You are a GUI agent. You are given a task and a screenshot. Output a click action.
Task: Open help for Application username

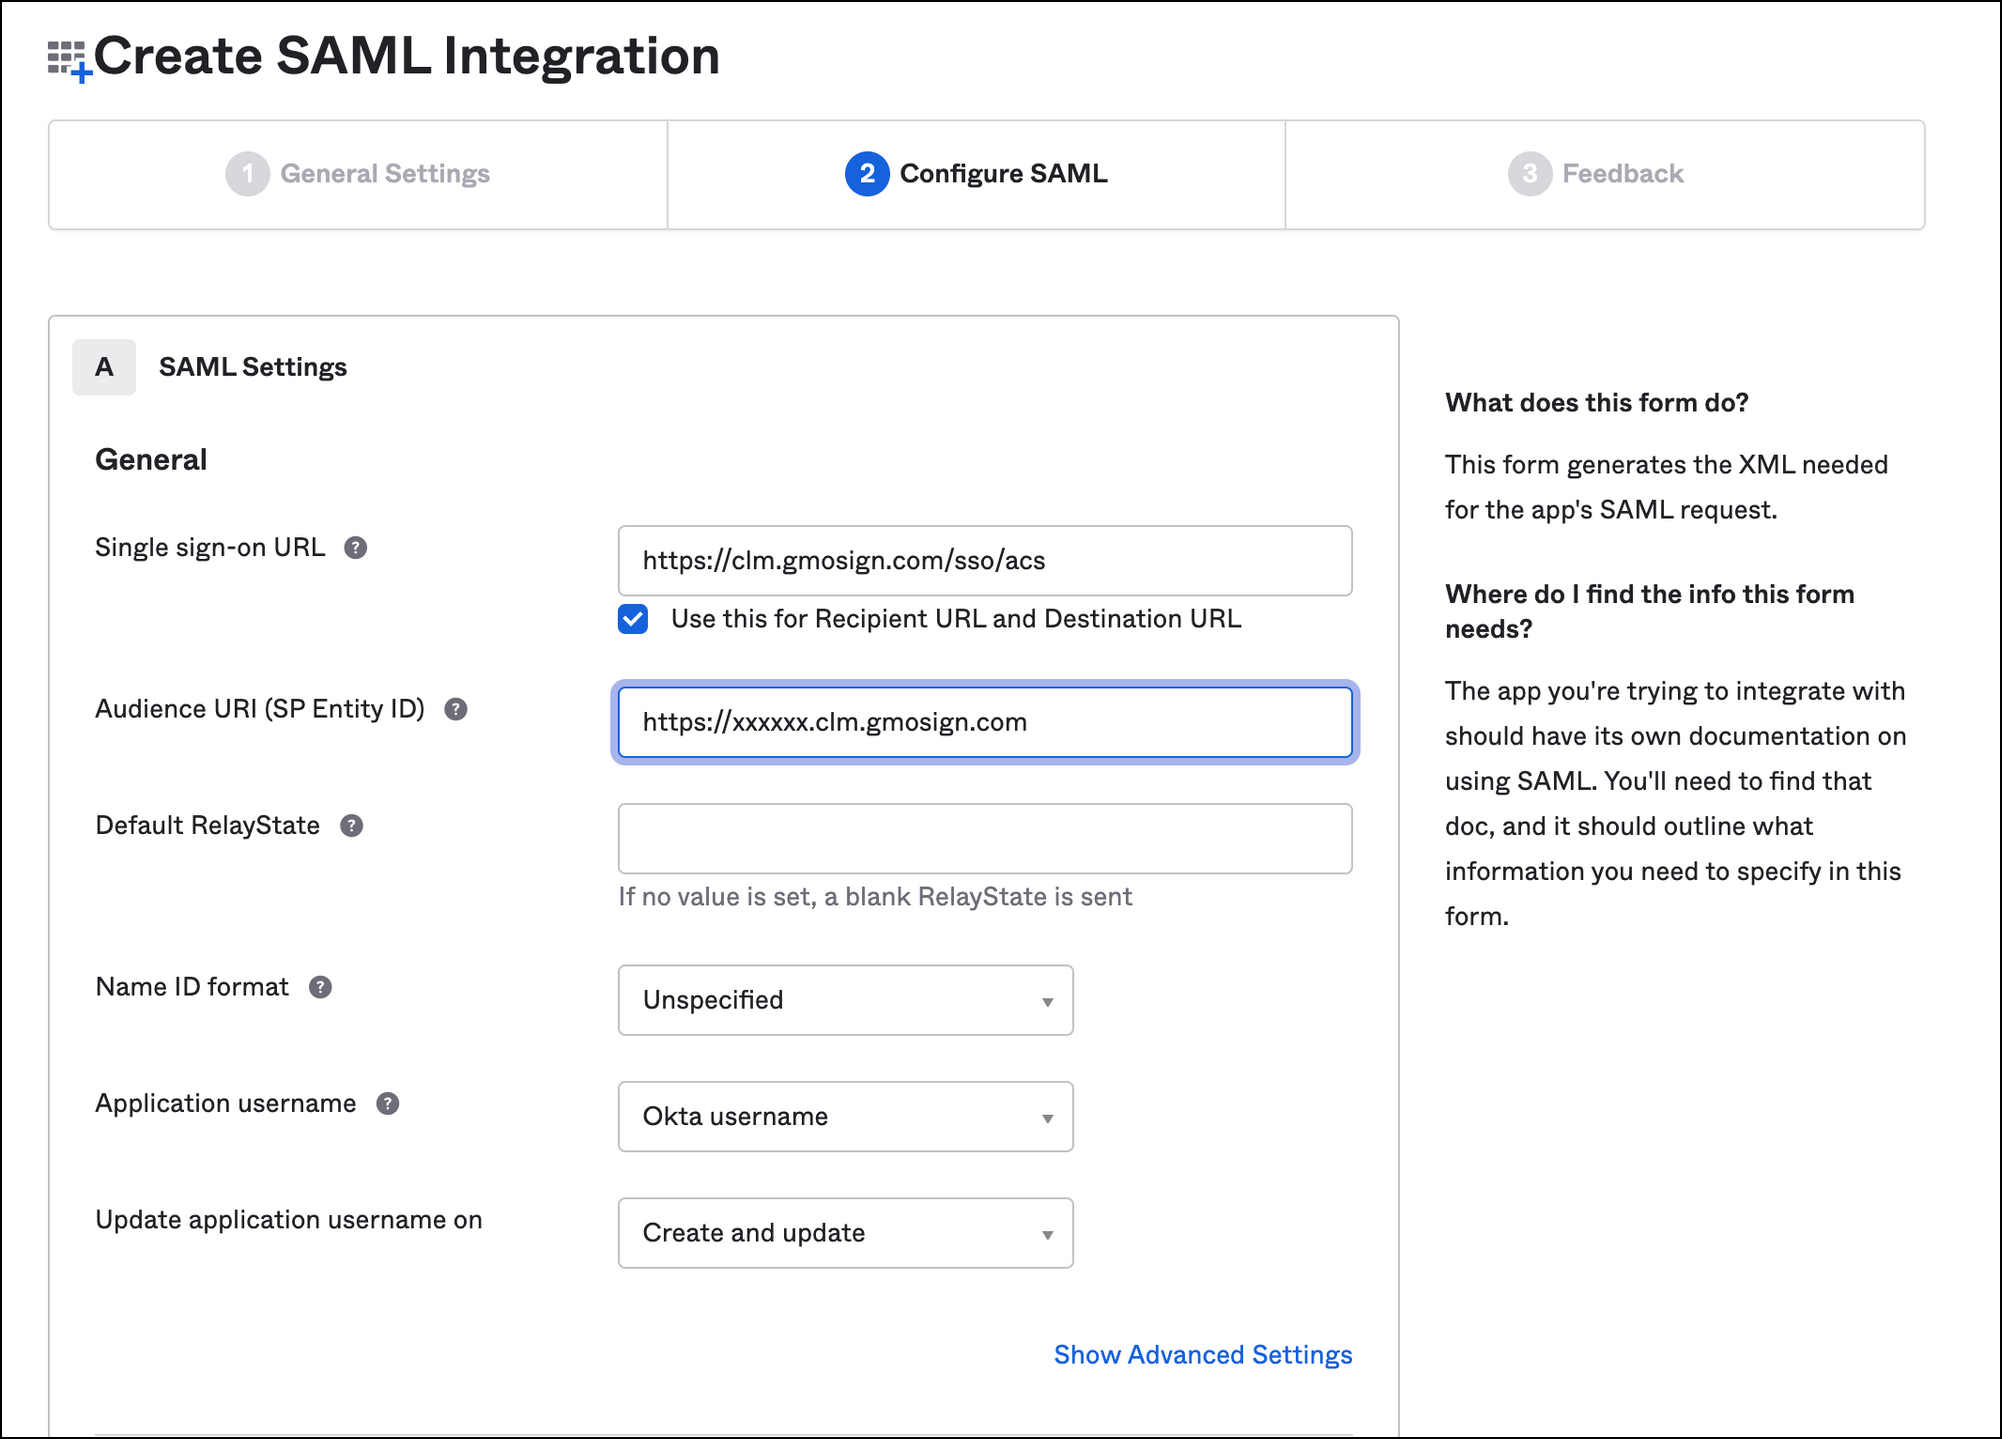point(387,1103)
